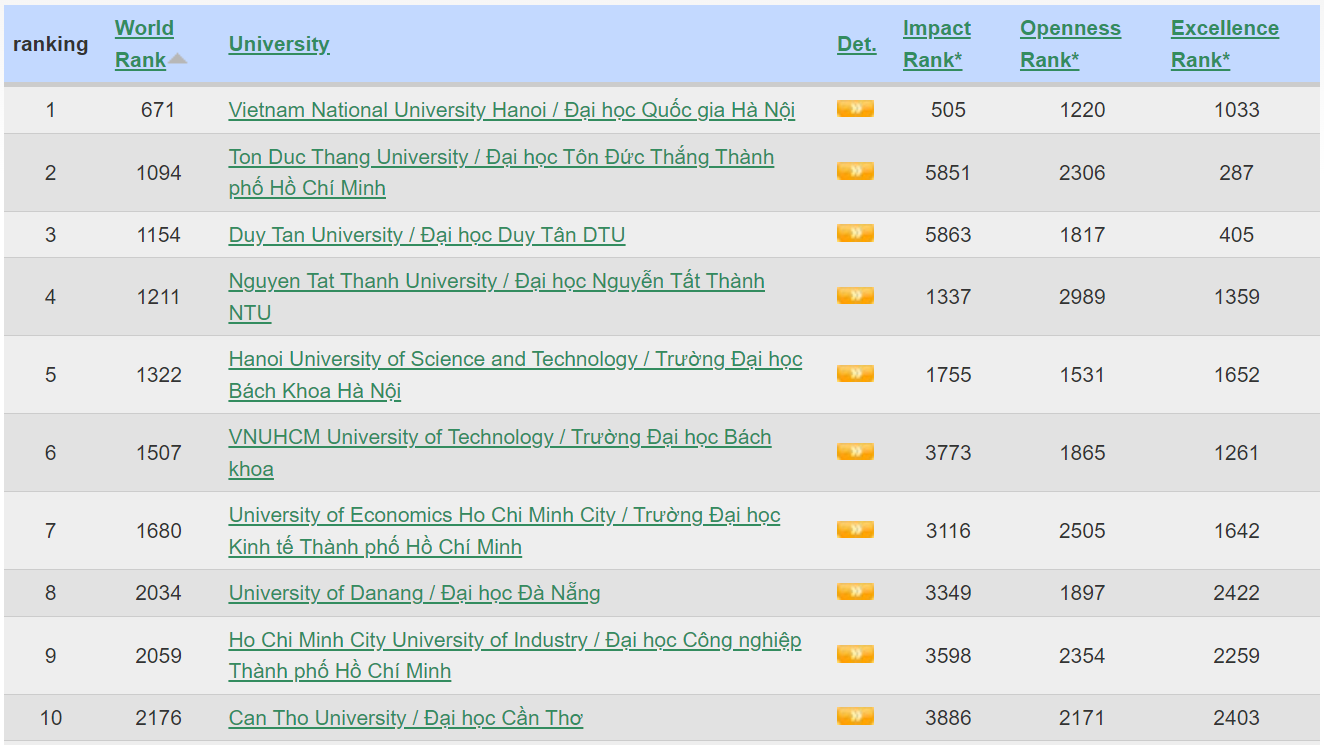Select impact rank value 505
The height and width of the screenshot is (745, 1324).
click(948, 110)
